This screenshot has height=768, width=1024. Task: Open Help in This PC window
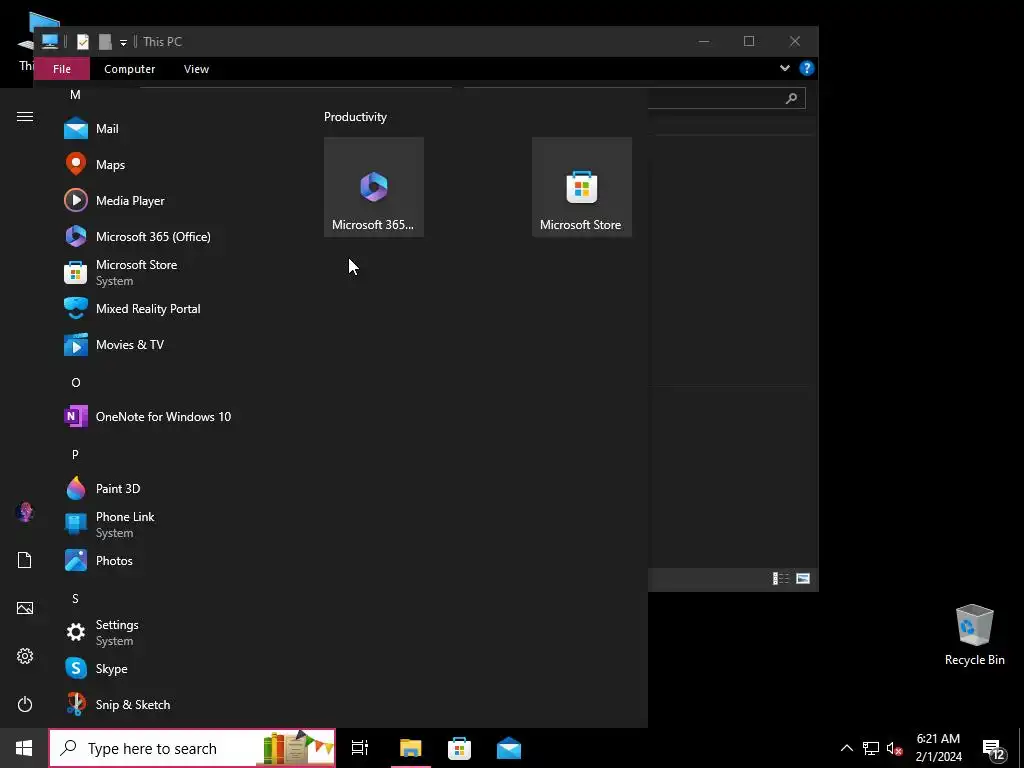pos(807,68)
